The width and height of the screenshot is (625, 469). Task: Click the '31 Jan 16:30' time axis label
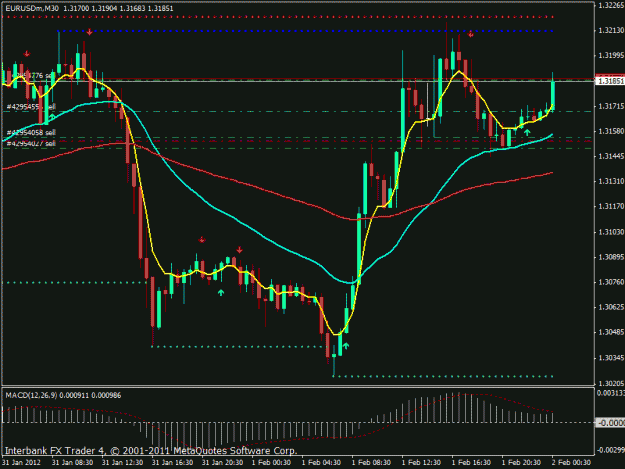point(173,463)
